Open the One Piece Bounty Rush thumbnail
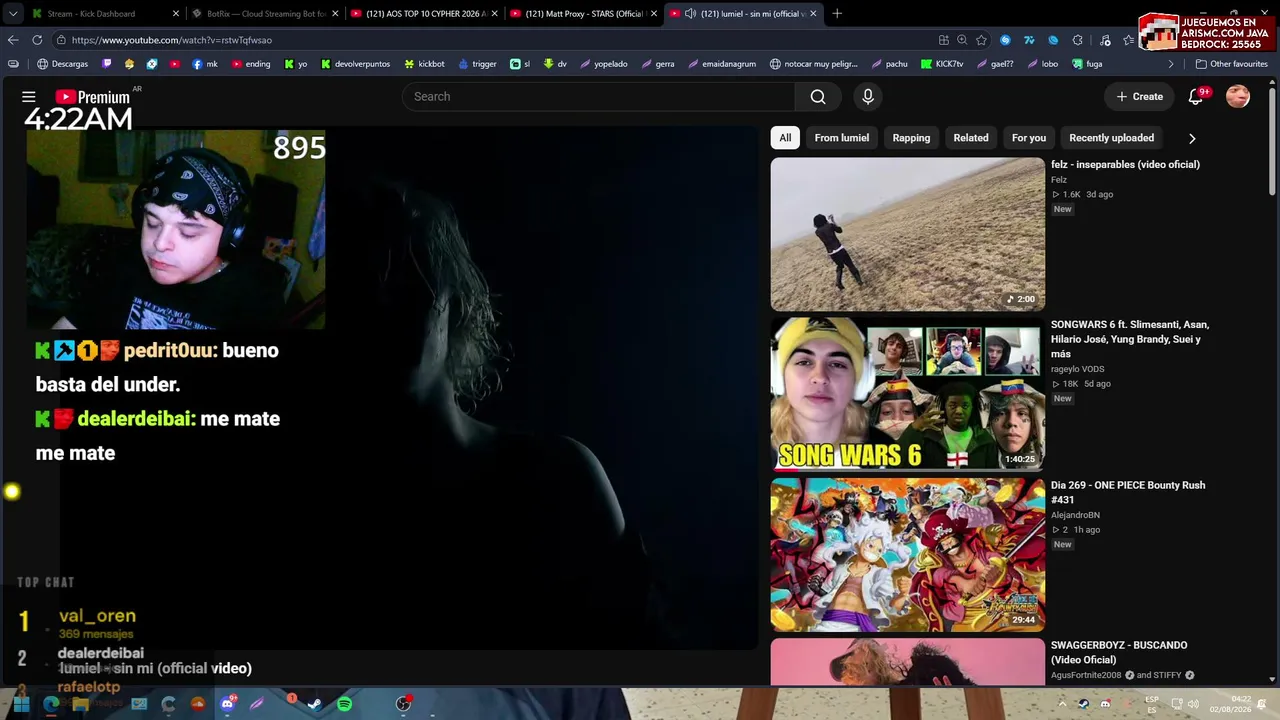1280x720 pixels. click(907, 555)
